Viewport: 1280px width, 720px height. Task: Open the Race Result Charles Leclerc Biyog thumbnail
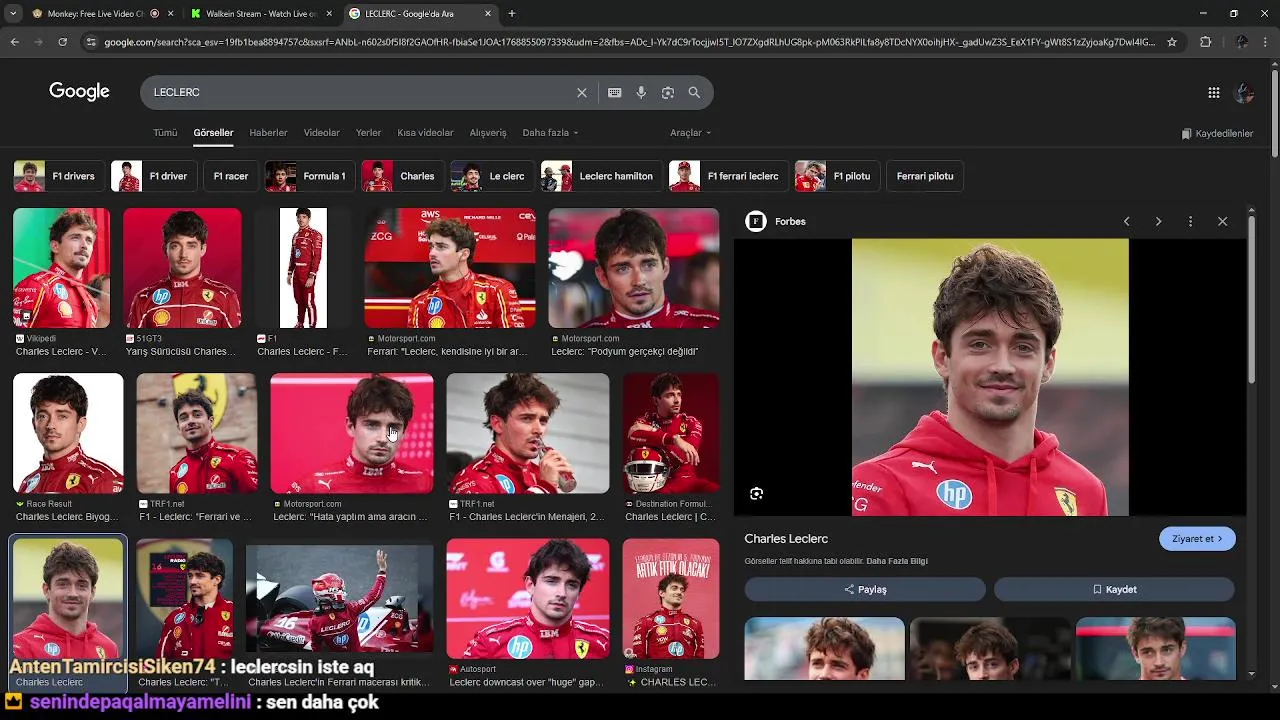68,433
